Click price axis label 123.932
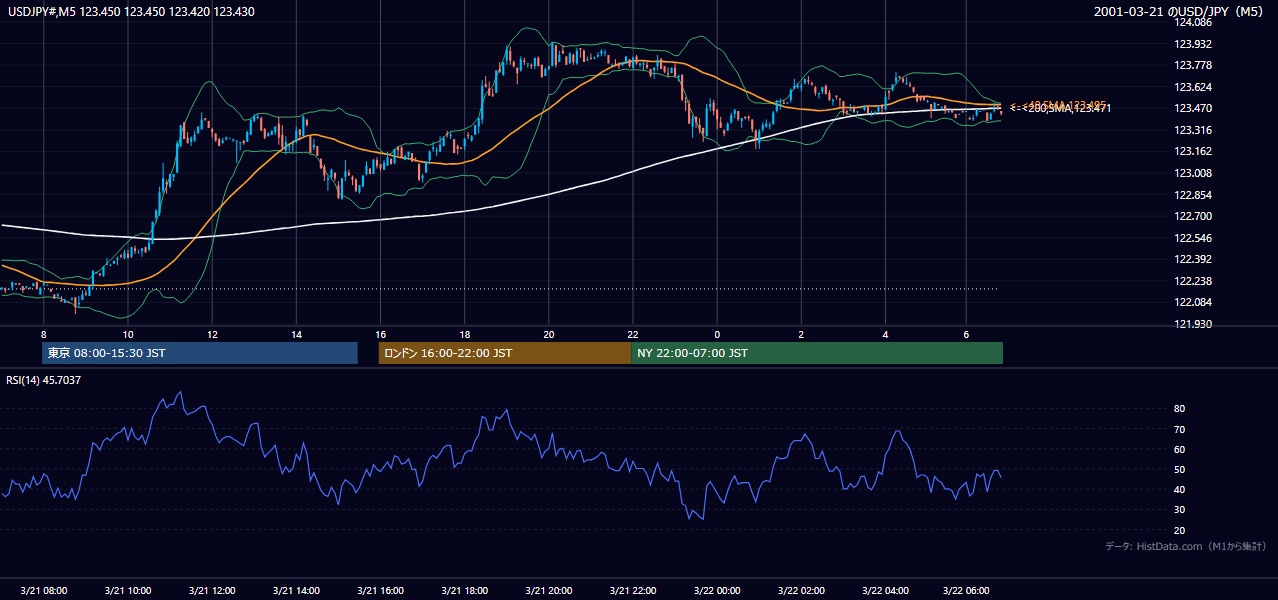The height and width of the screenshot is (600, 1278). point(1191,44)
